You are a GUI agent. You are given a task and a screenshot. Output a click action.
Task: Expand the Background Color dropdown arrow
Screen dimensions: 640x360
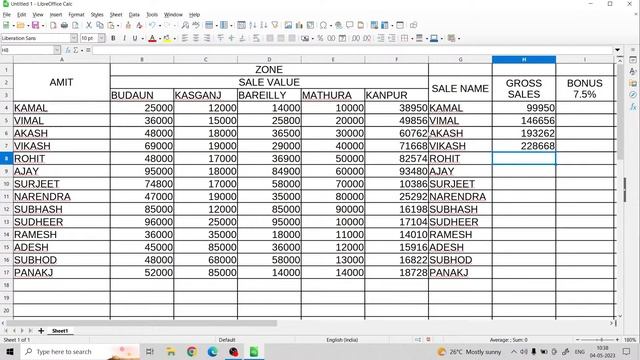click(175, 39)
